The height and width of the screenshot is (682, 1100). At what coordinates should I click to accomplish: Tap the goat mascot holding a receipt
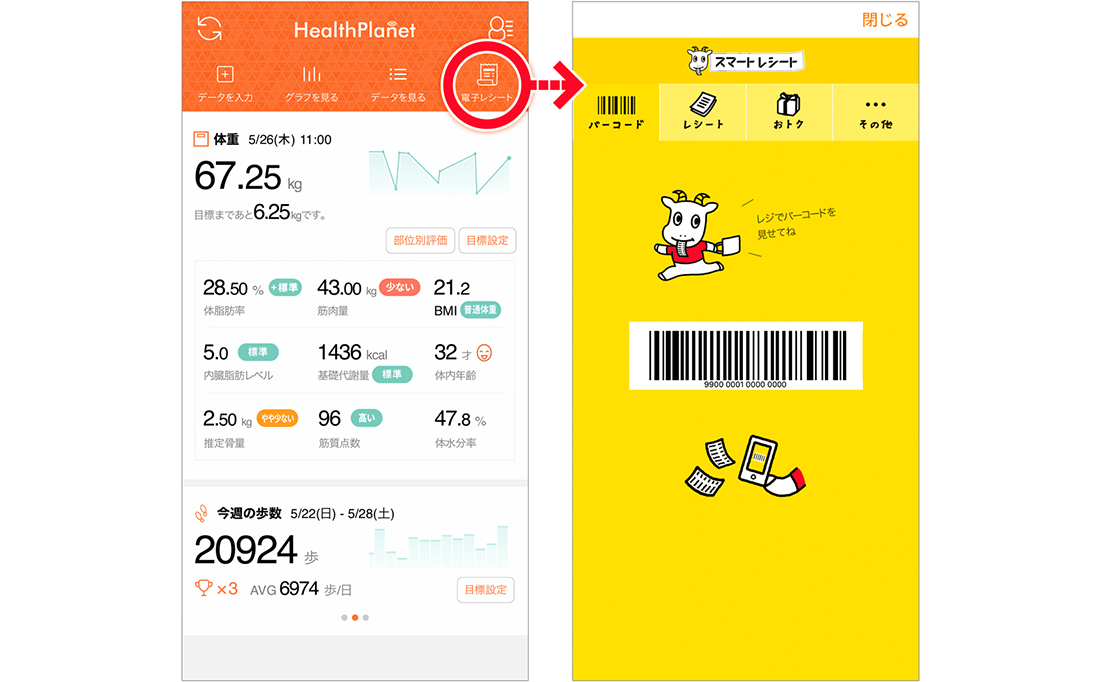(x=696, y=235)
